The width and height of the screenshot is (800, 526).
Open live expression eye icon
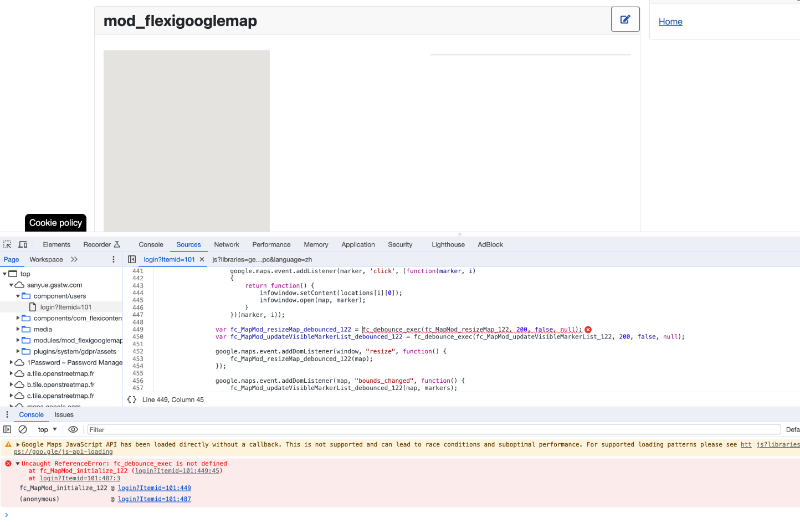73,430
